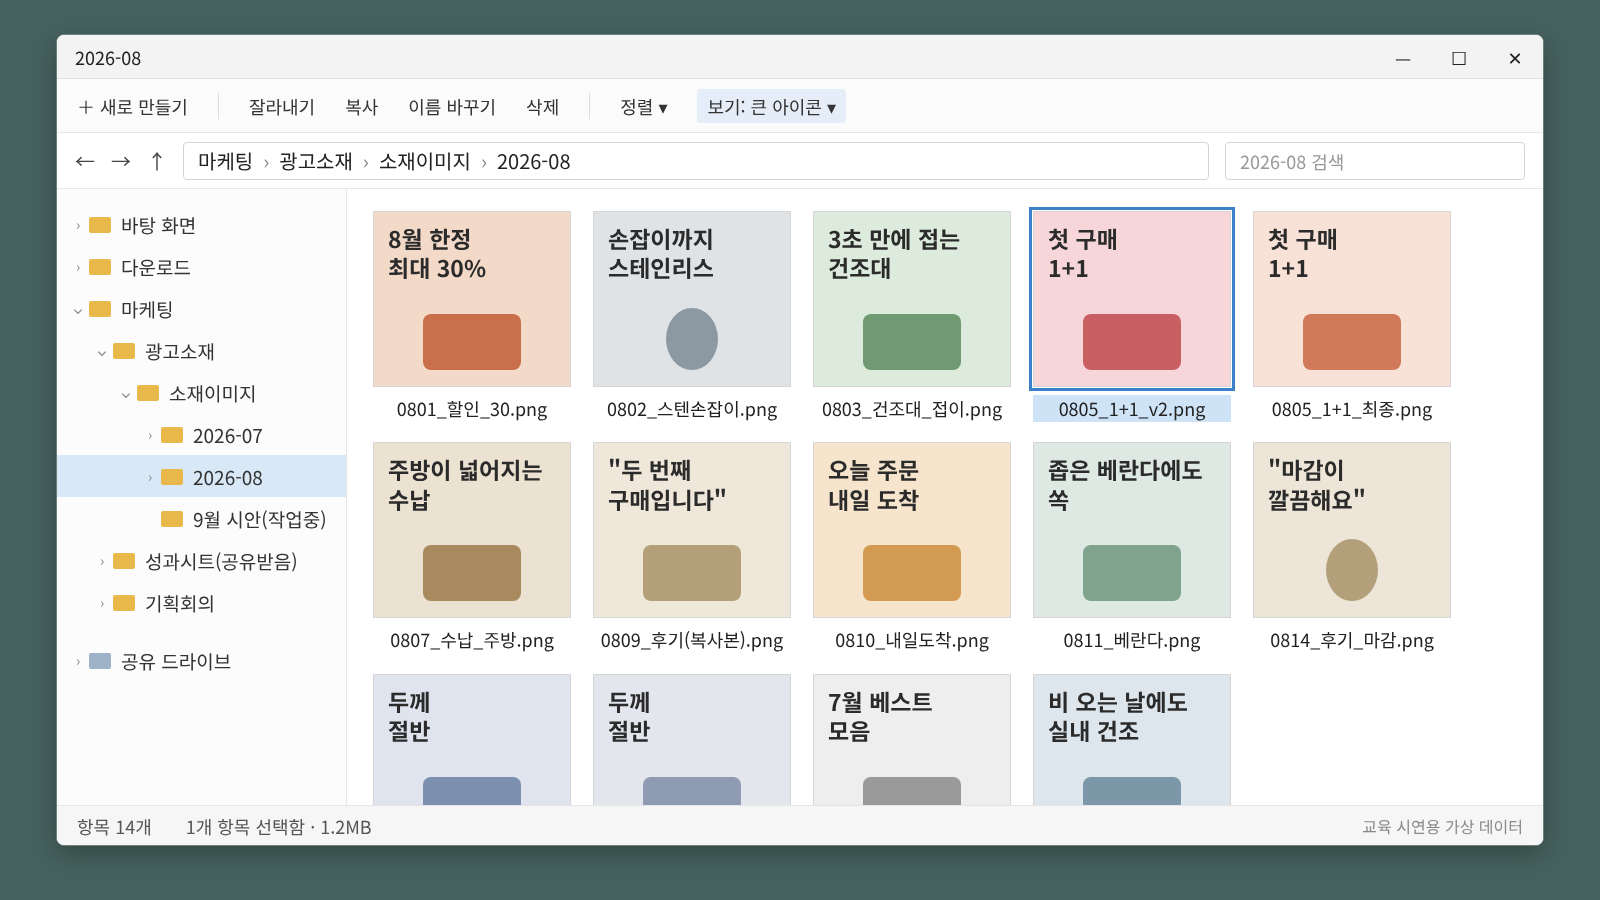The image size is (1600, 900).
Task: Open the 정렬 sort dropdown
Action: 643,106
